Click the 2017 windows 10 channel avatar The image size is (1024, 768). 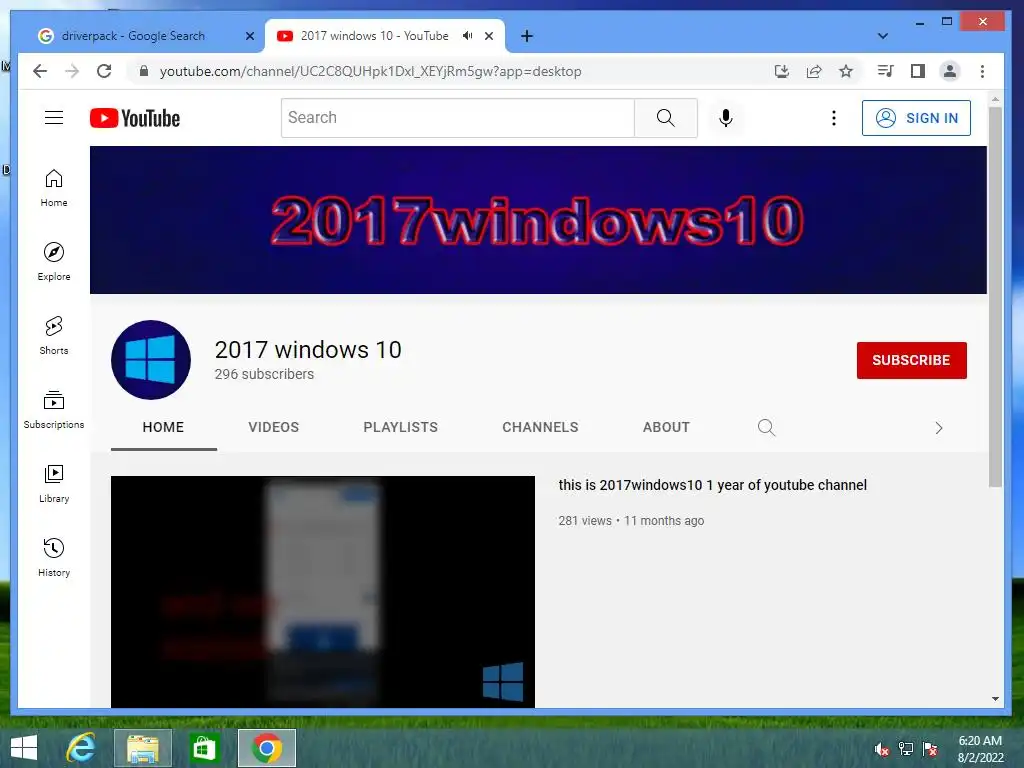coord(151,360)
